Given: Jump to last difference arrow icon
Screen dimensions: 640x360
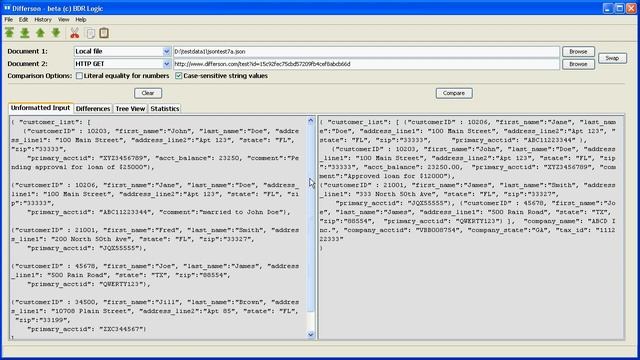Looking at the screenshot, I should pyautogui.click(x=24, y=33).
